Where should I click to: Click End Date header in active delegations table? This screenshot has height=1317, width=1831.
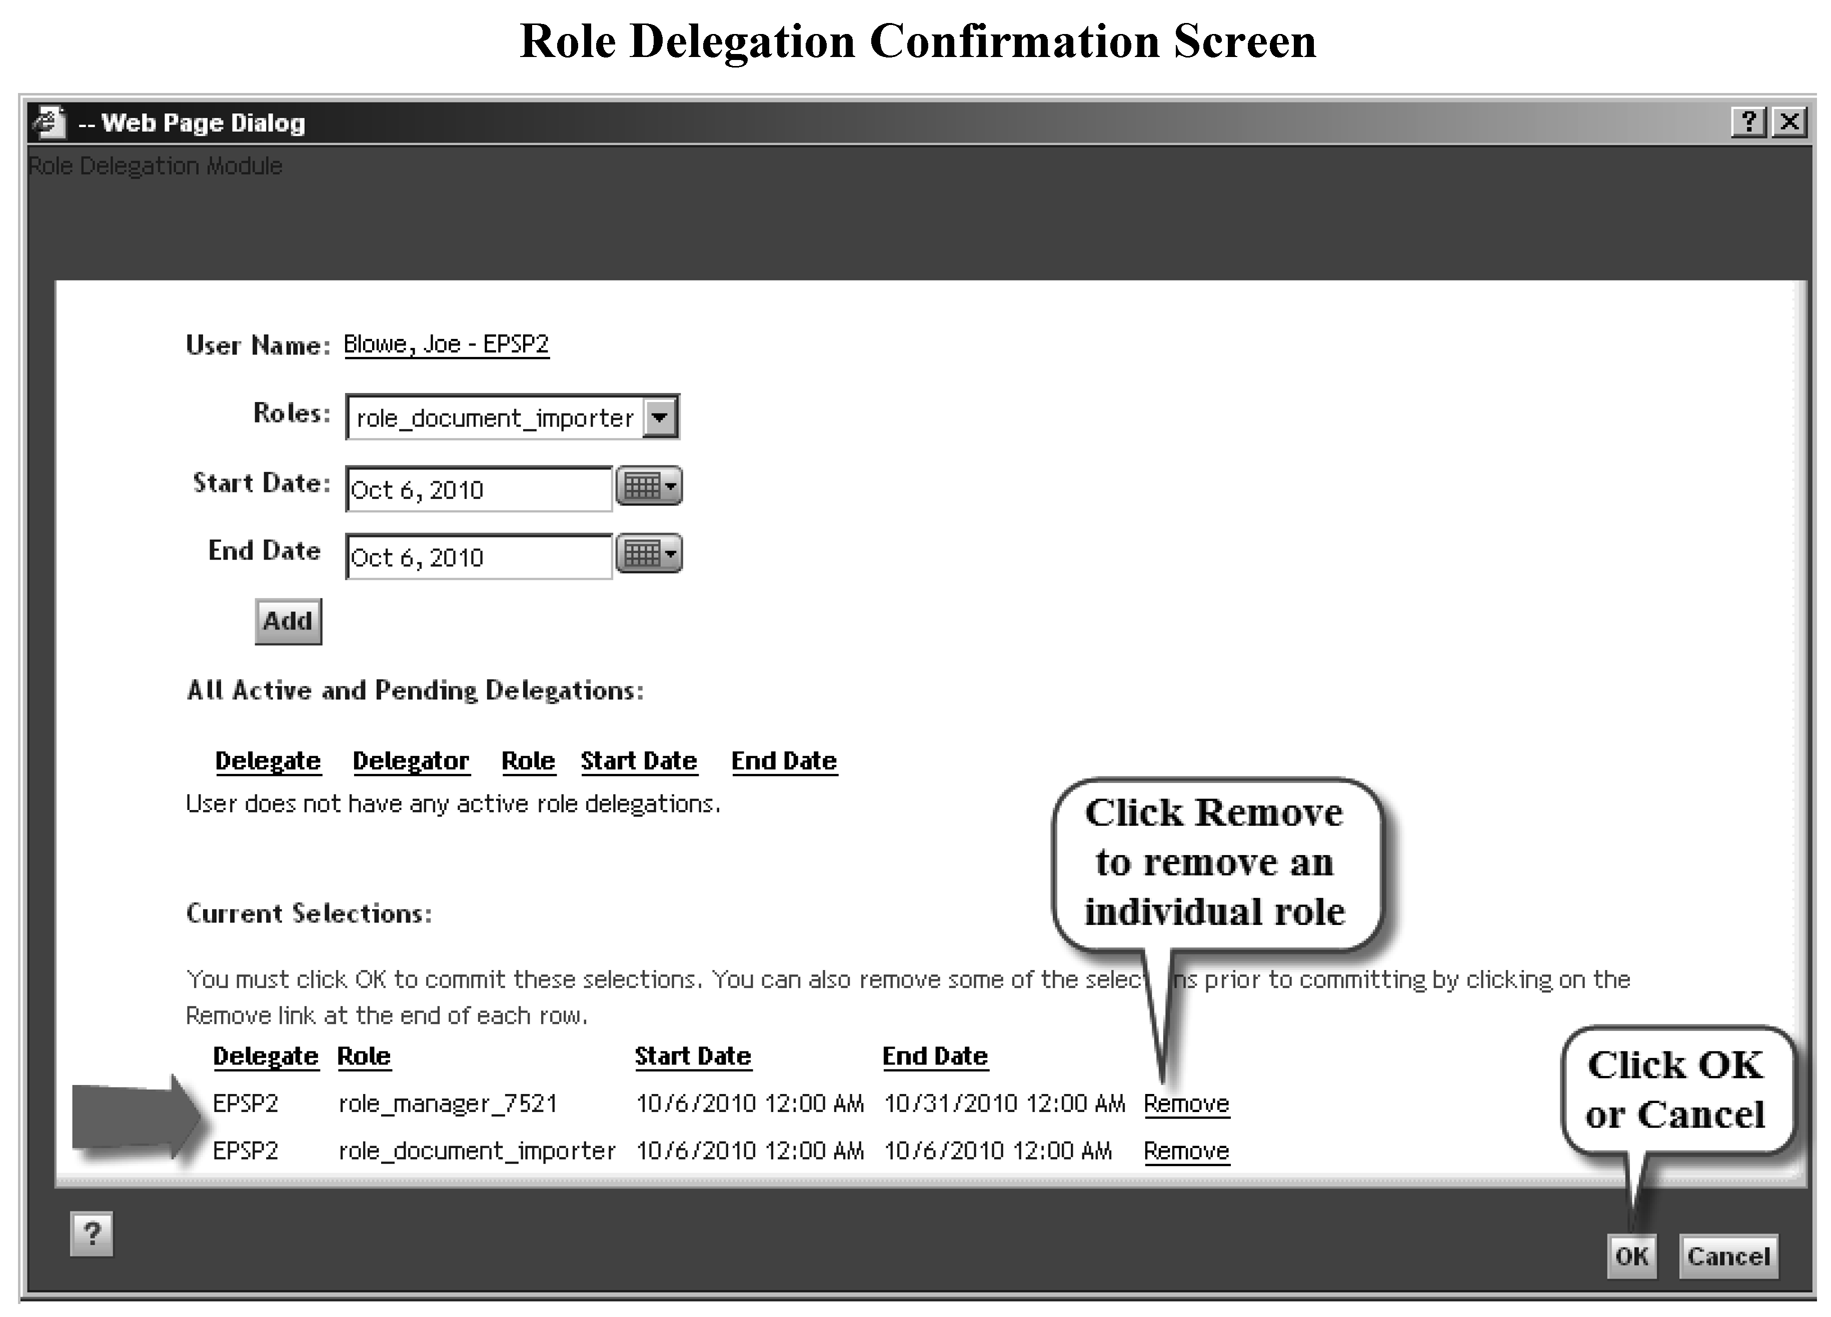tap(783, 761)
